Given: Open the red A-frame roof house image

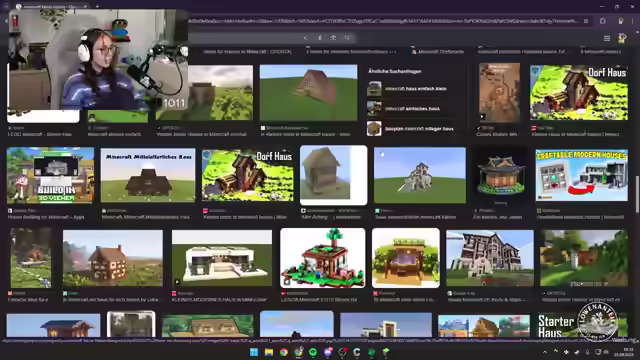Looking at the screenshot, I should [x=309, y=92].
